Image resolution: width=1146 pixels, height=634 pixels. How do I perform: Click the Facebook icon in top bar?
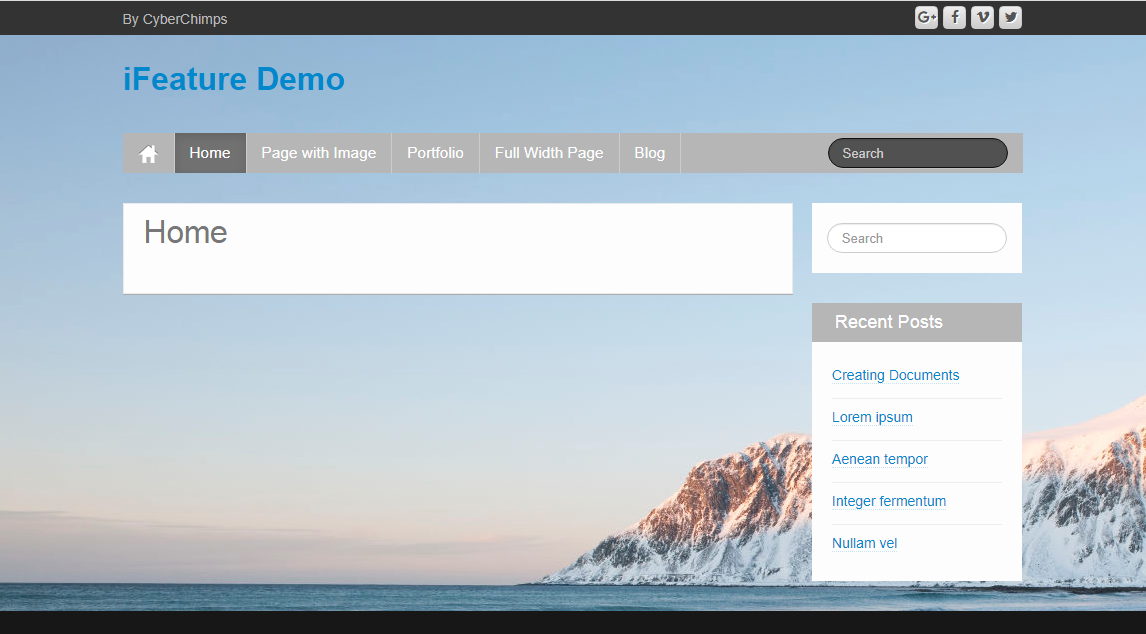click(x=954, y=18)
